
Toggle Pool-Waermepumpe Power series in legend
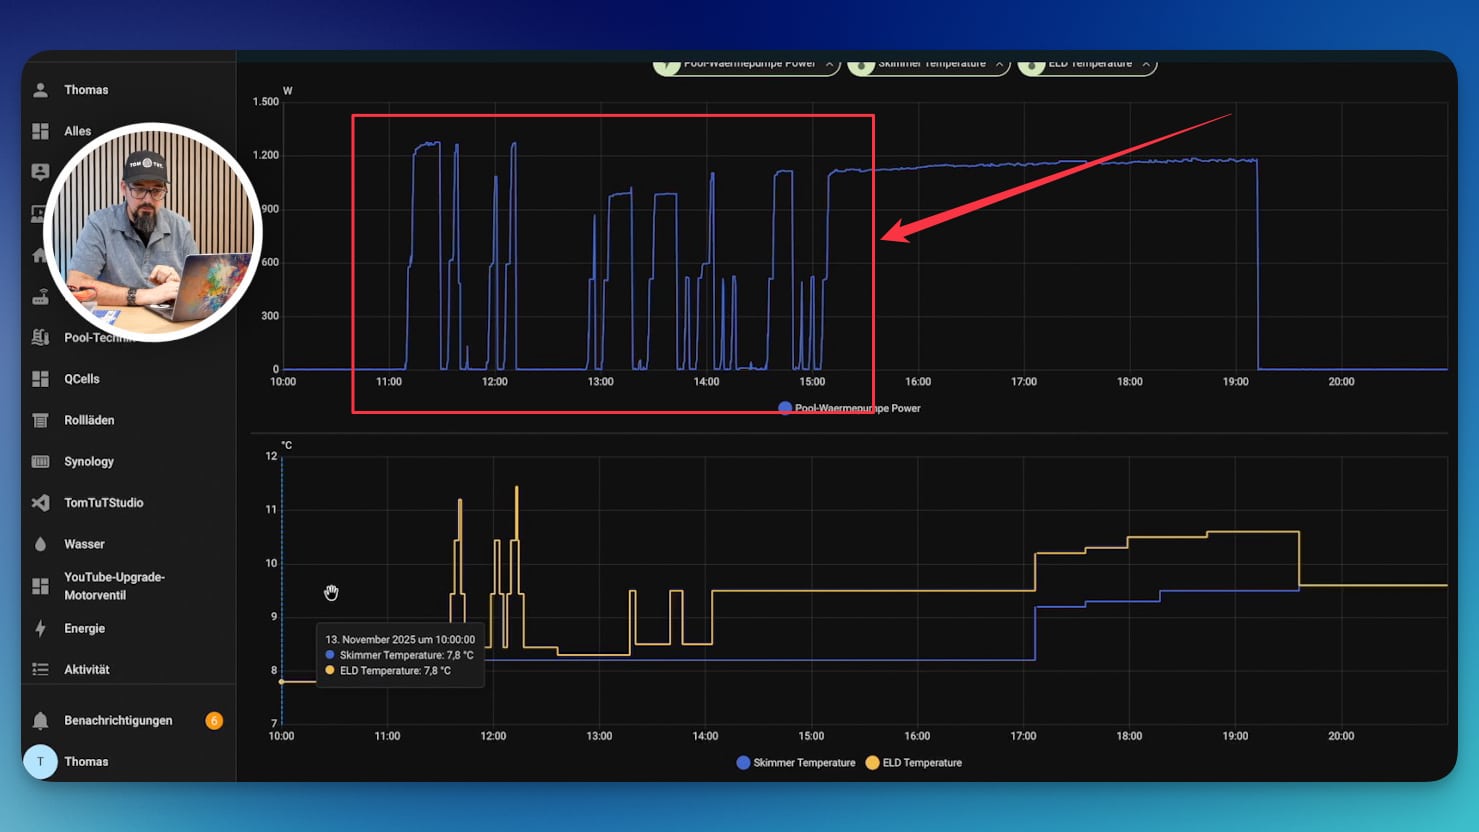[849, 408]
